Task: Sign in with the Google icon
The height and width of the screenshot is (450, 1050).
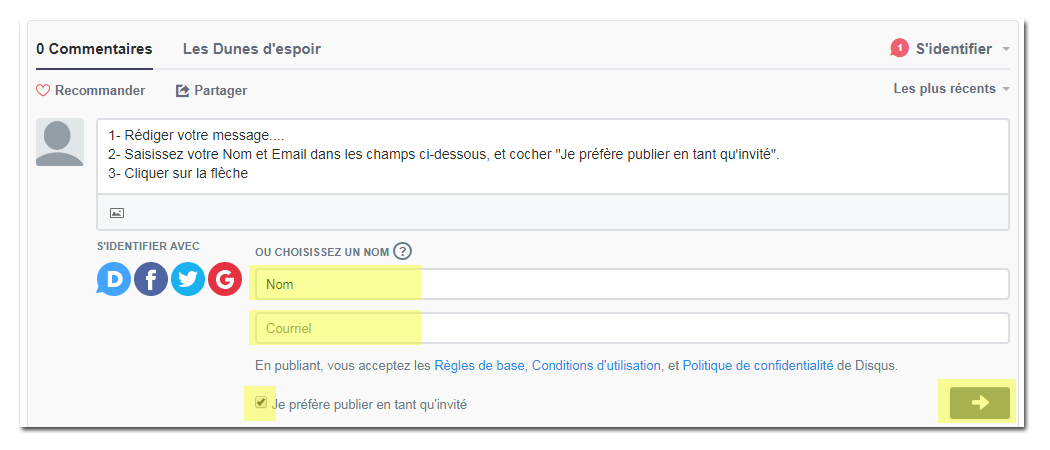Action: (224, 279)
